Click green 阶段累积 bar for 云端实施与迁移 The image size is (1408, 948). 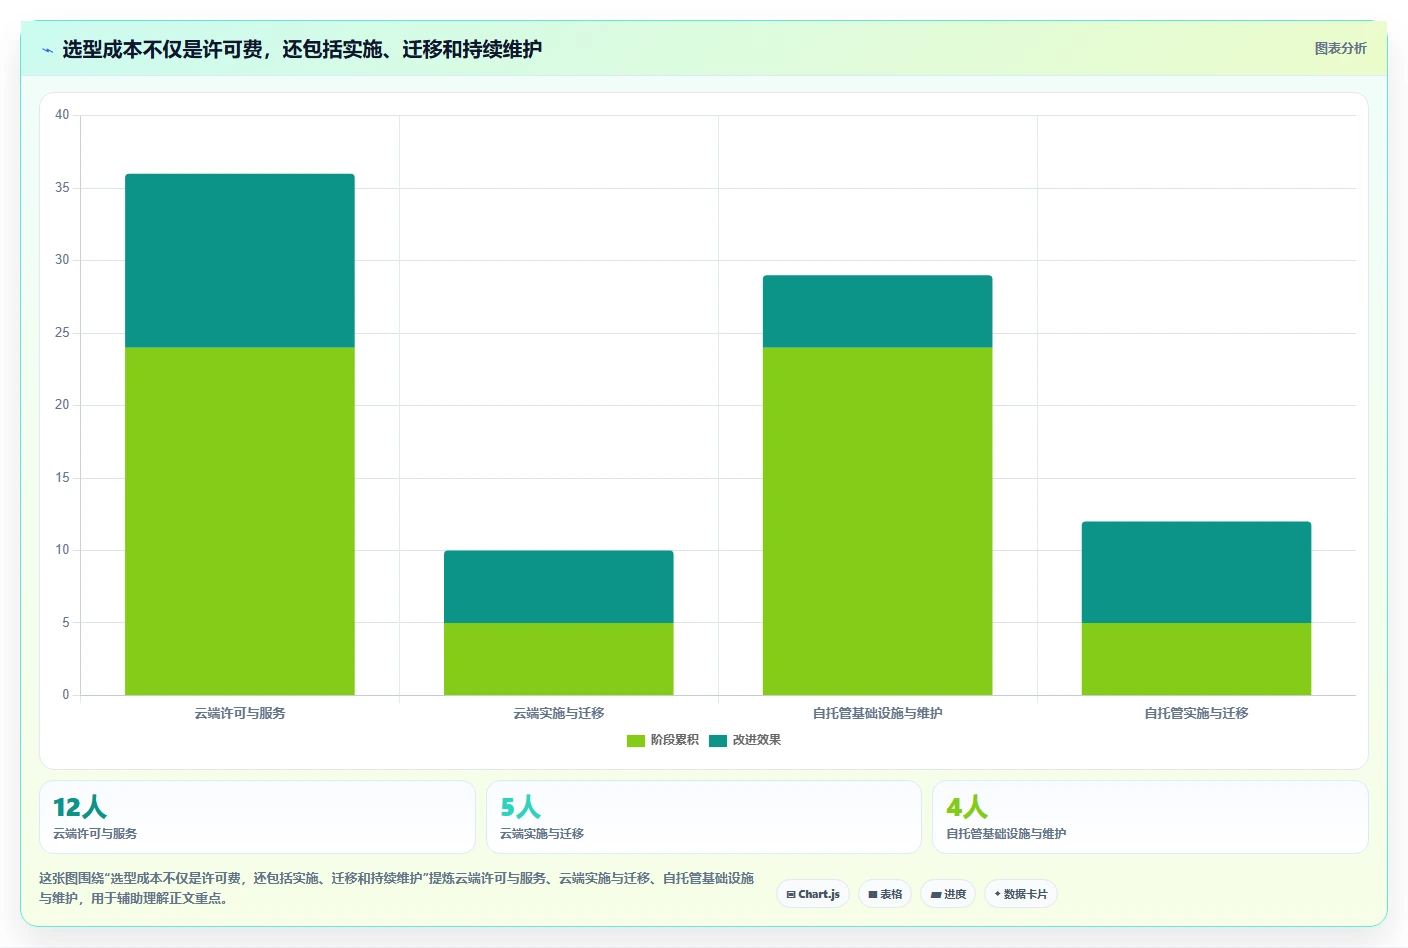[x=559, y=659]
